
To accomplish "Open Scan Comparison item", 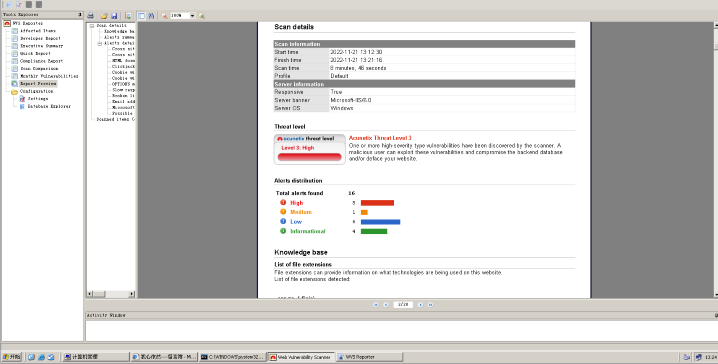I will point(39,69).
